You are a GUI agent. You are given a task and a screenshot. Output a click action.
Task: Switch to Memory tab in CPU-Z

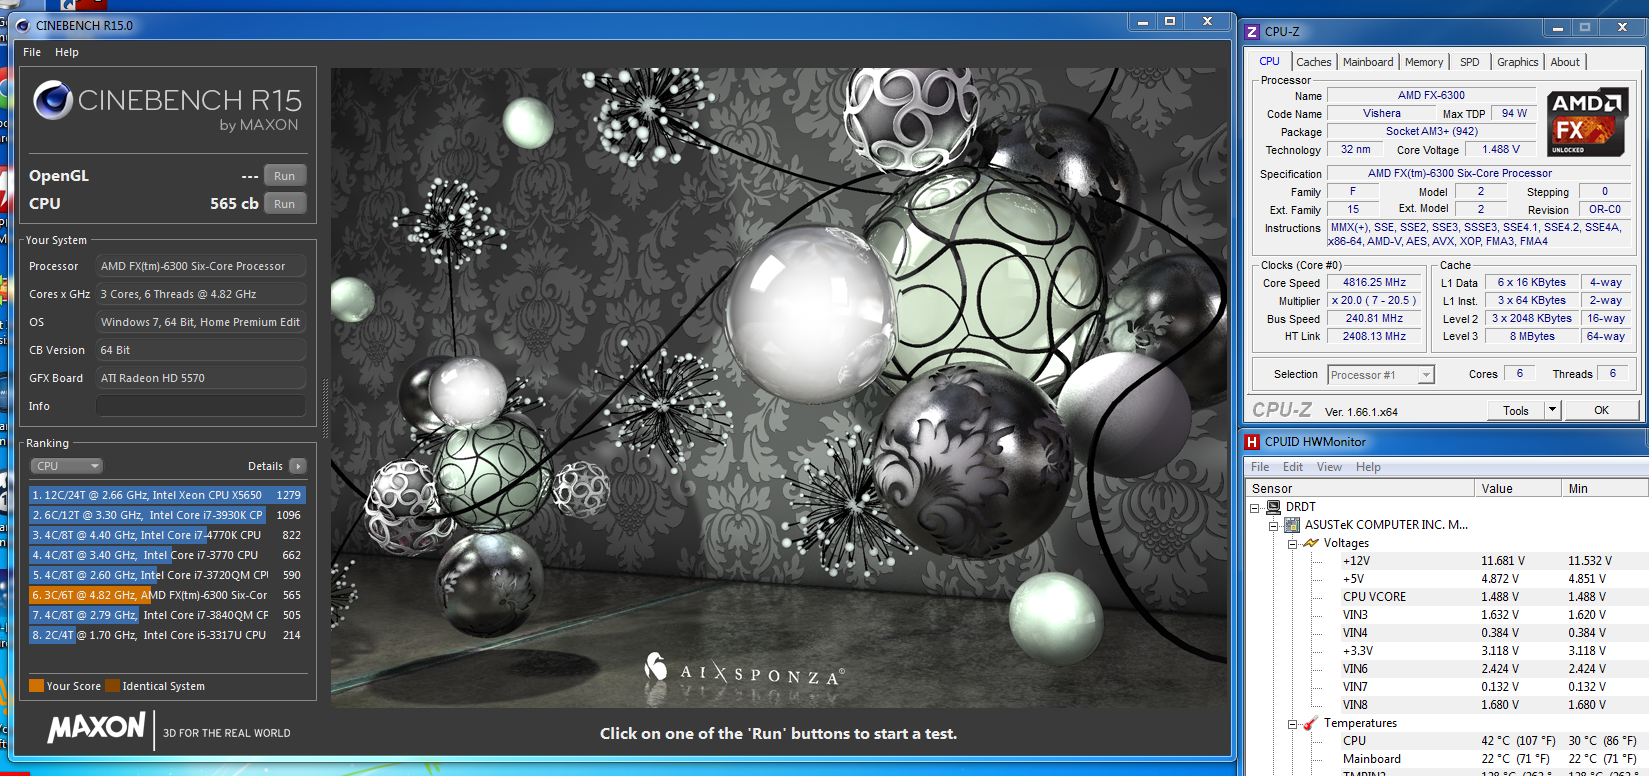[x=1424, y=62]
